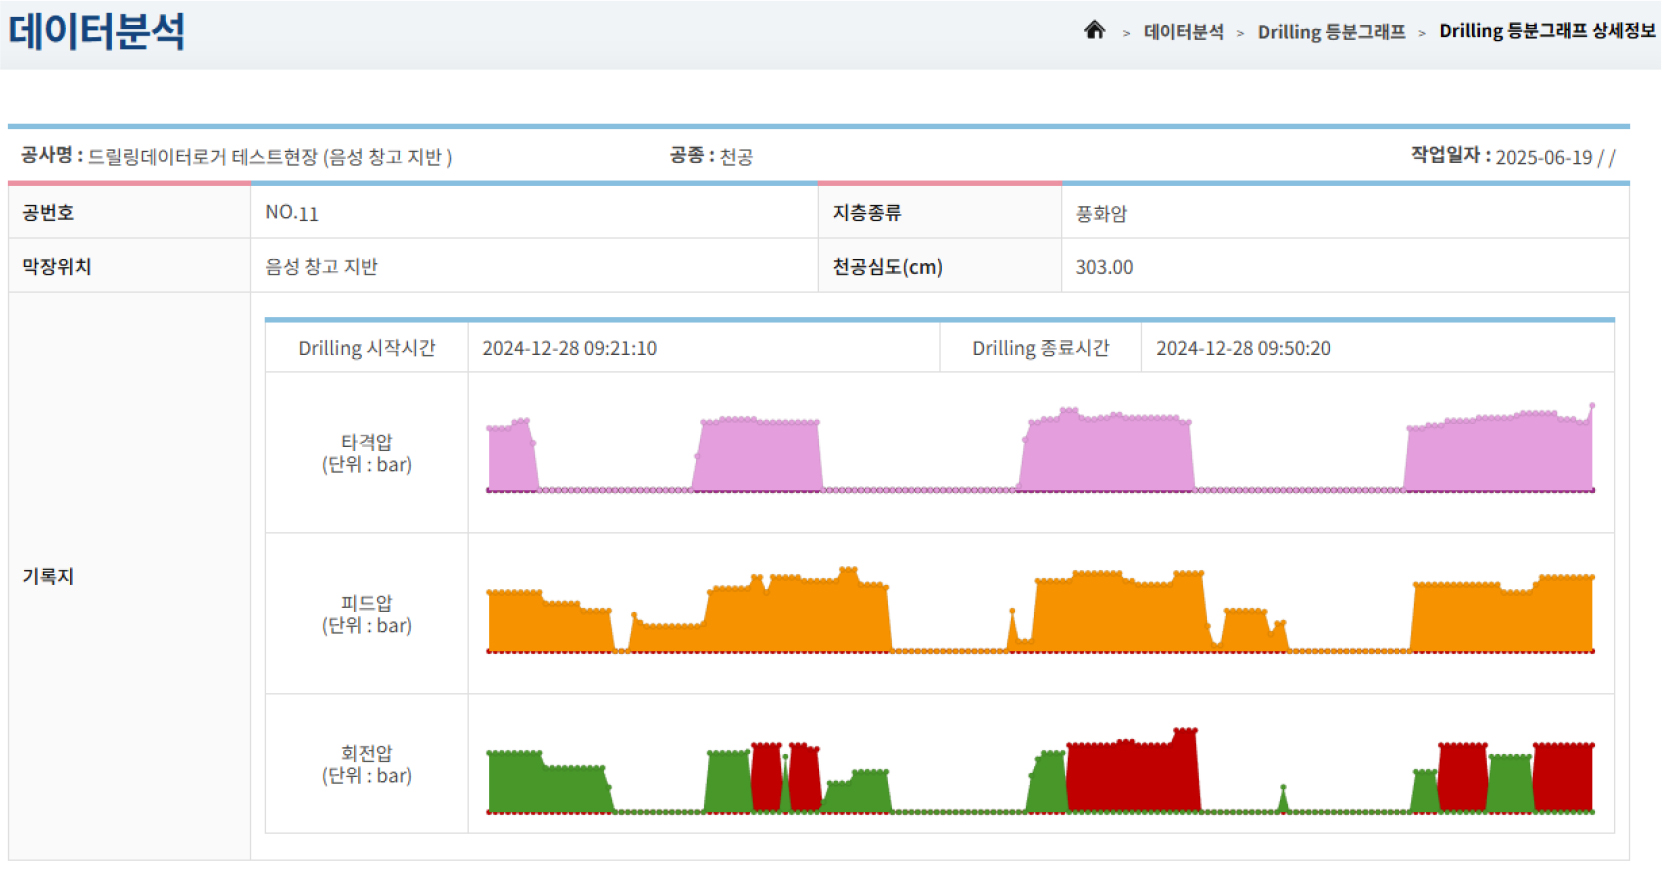Click the 303.00 천공심도 value
This screenshot has height=880, width=1662.
pyautogui.click(x=1104, y=267)
